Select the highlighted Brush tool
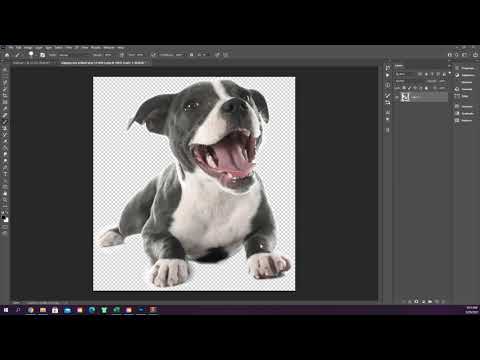Viewport: 480px width, 360px height. click(x=5, y=122)
